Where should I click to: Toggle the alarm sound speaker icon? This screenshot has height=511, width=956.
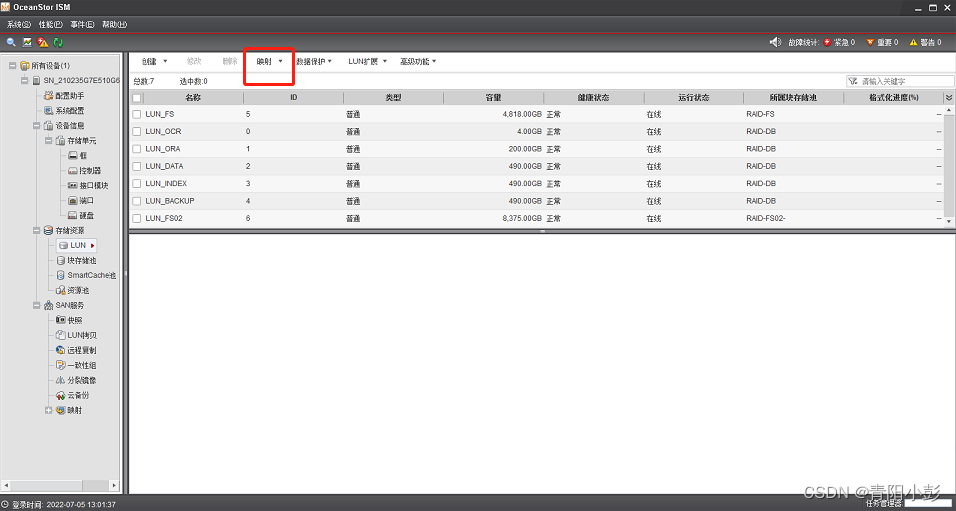pos(775,42)
